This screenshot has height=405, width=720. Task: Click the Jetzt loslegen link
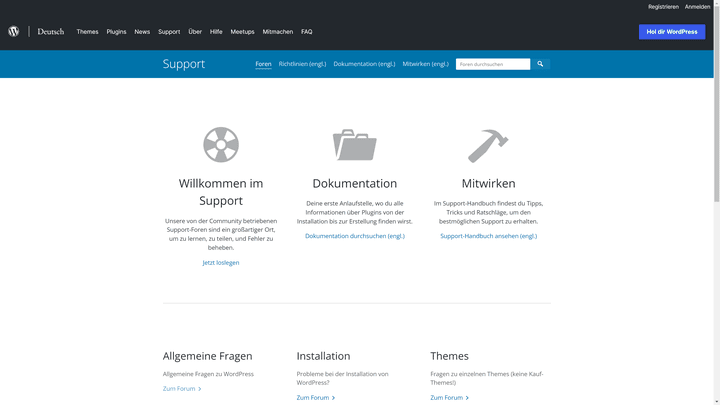coord(221,263)
